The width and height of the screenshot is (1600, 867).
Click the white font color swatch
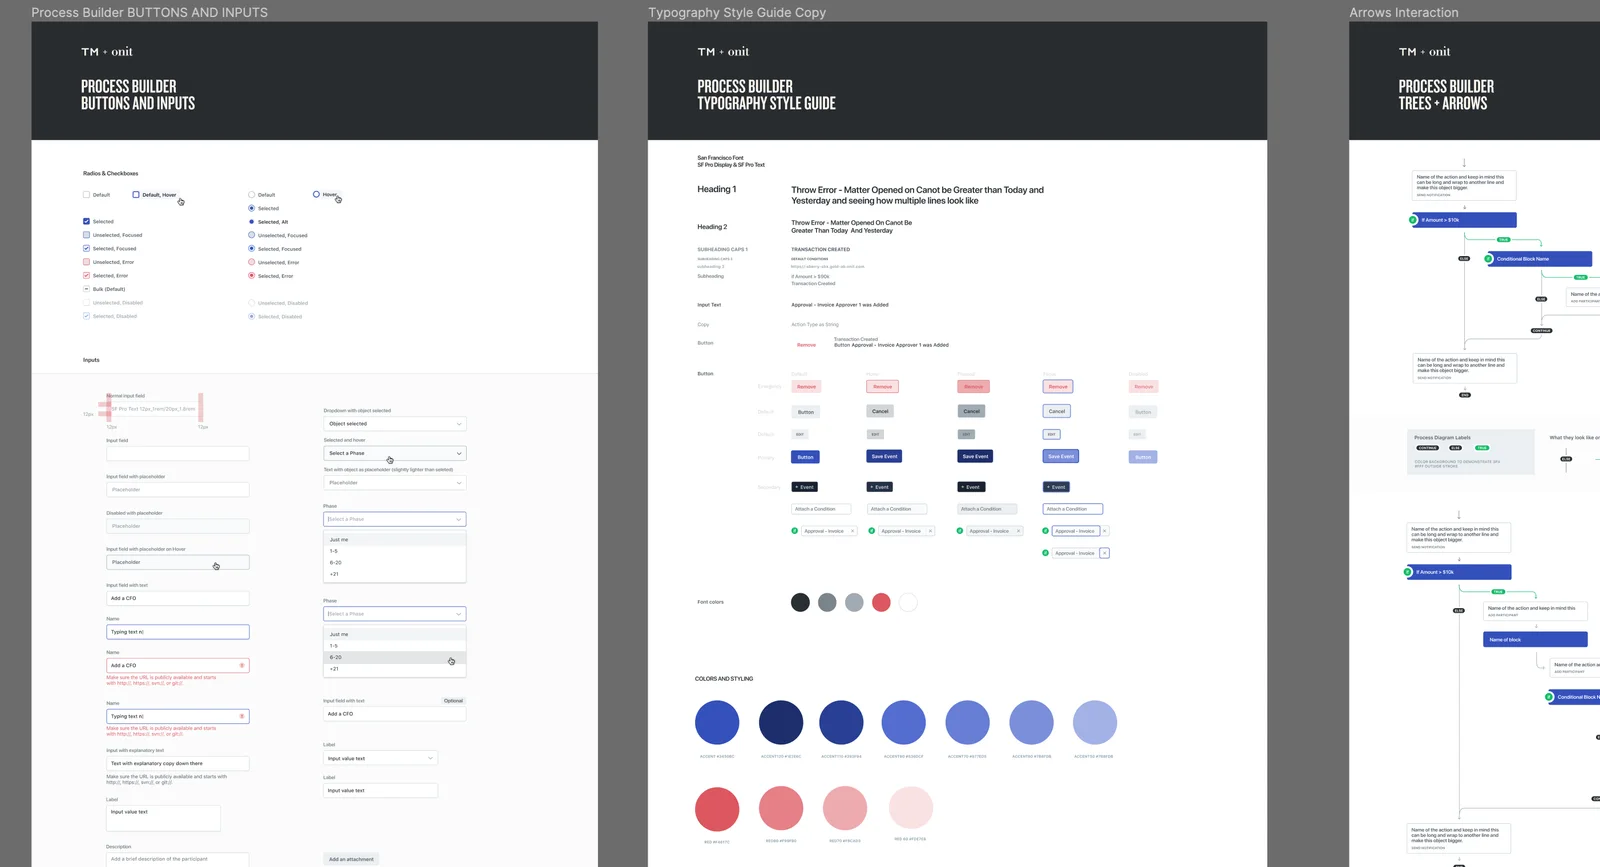click(x=908, y=602)
